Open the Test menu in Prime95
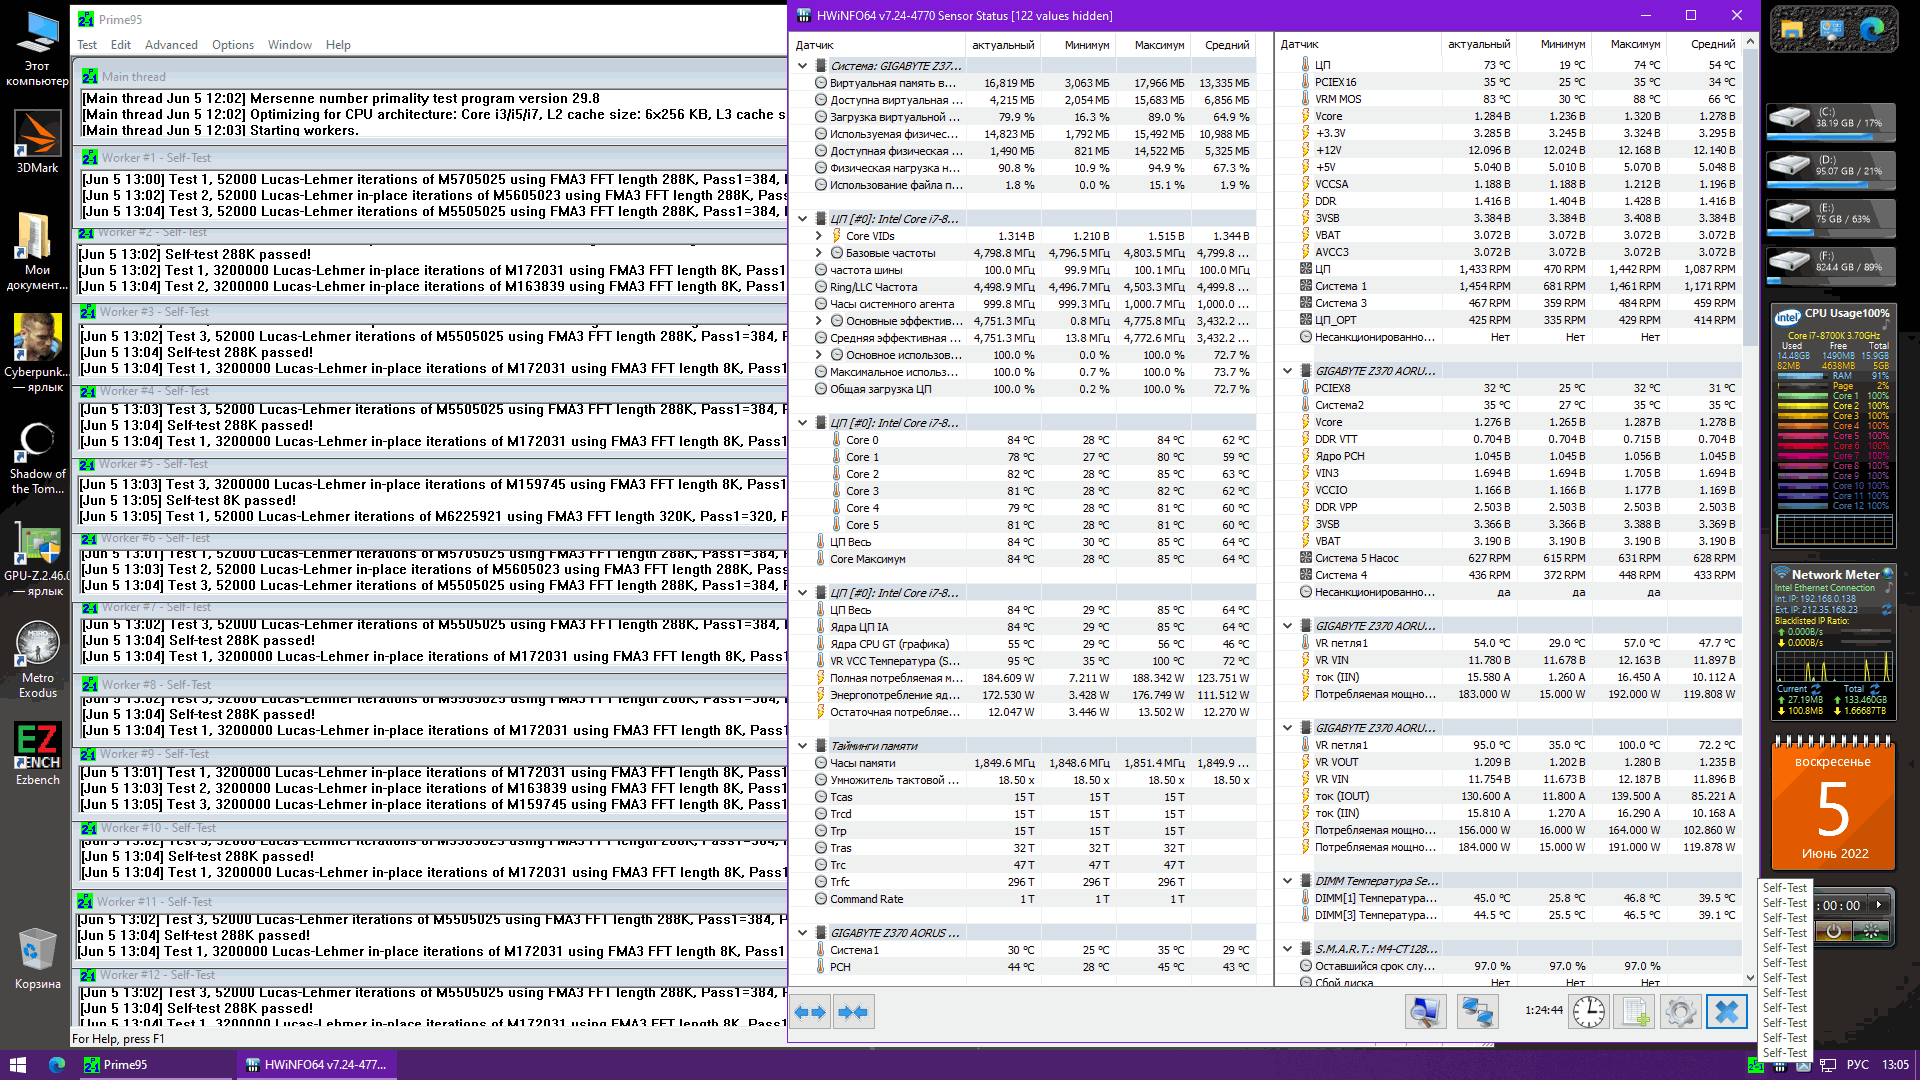The height and width of the screenshot is (1080, 1920). pos(87,45)
